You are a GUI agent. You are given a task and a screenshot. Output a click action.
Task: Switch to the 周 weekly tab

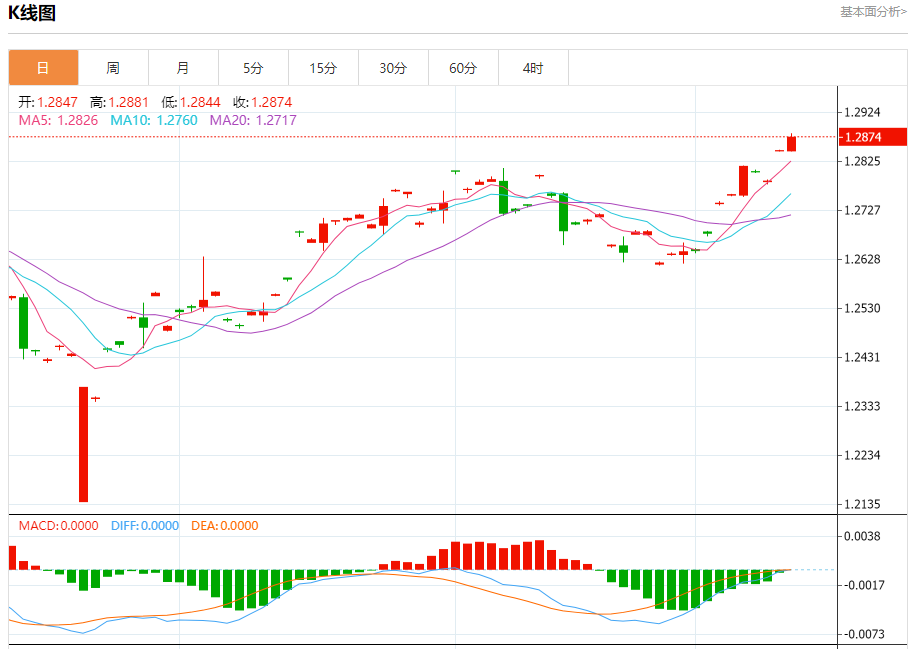113,68
